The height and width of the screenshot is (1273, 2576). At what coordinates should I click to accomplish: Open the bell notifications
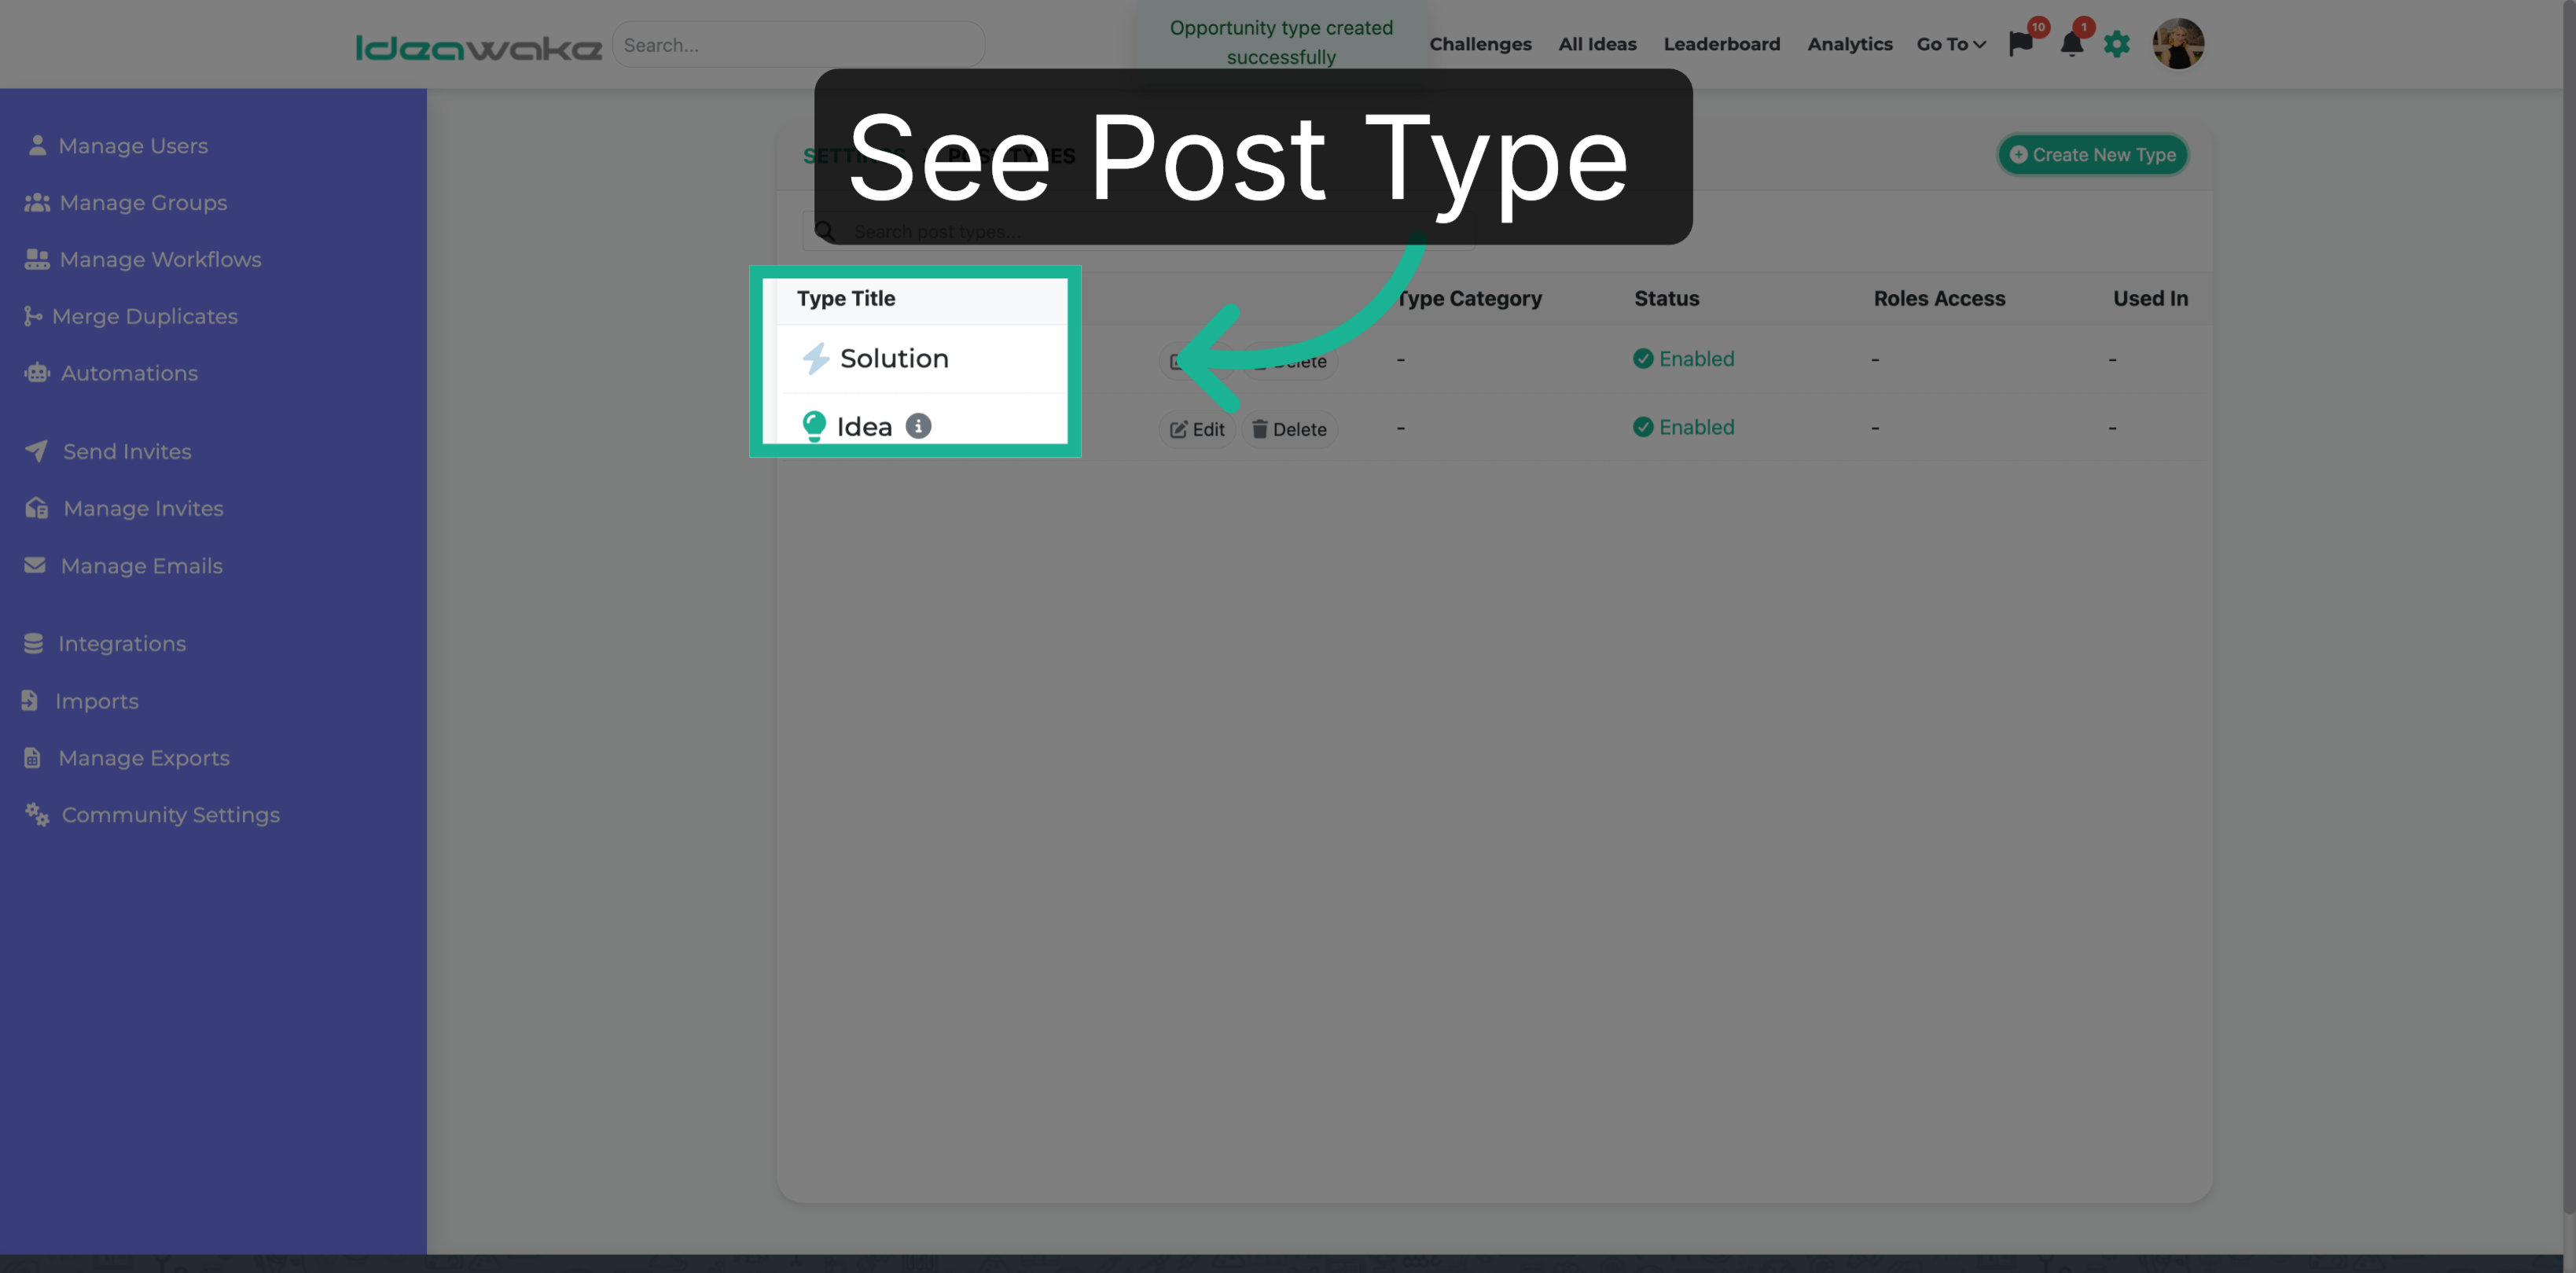[x=2072, y=44]
